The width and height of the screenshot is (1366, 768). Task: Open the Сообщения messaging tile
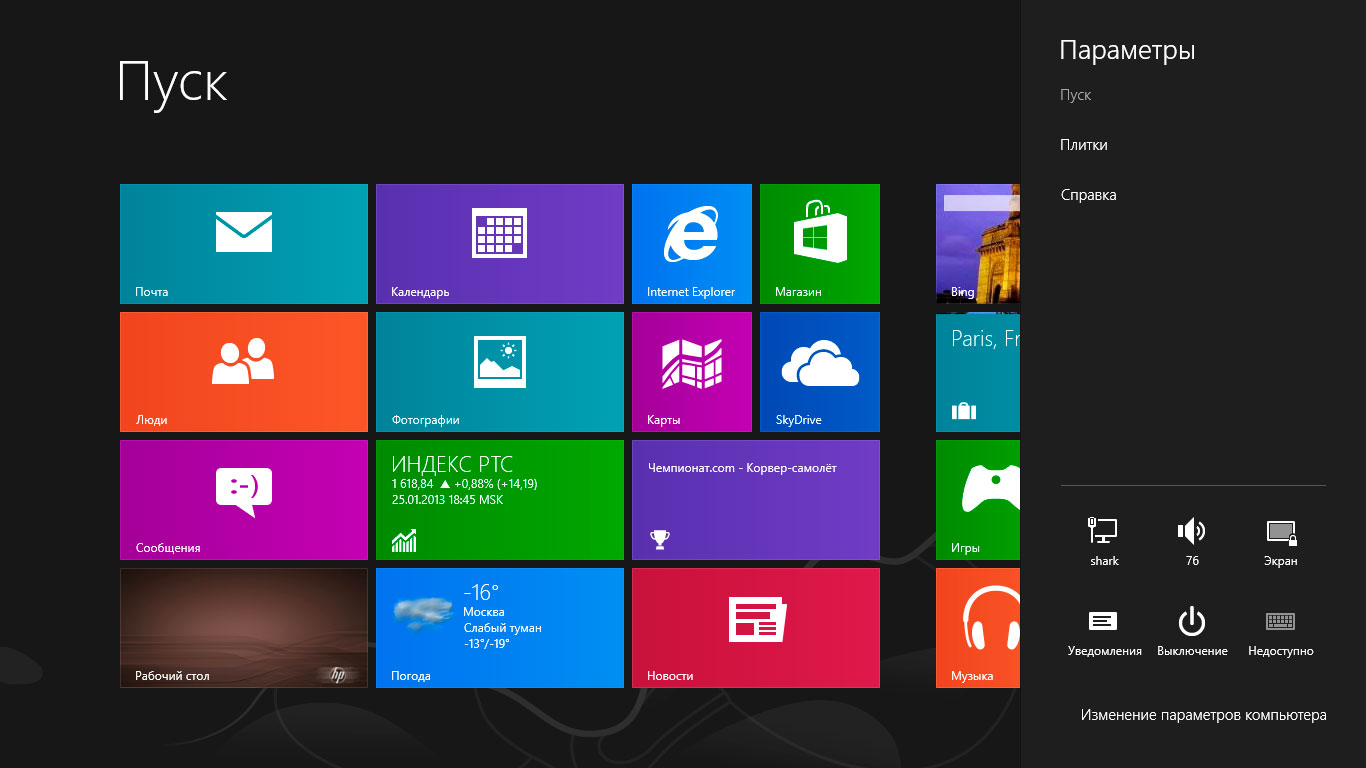243,499
